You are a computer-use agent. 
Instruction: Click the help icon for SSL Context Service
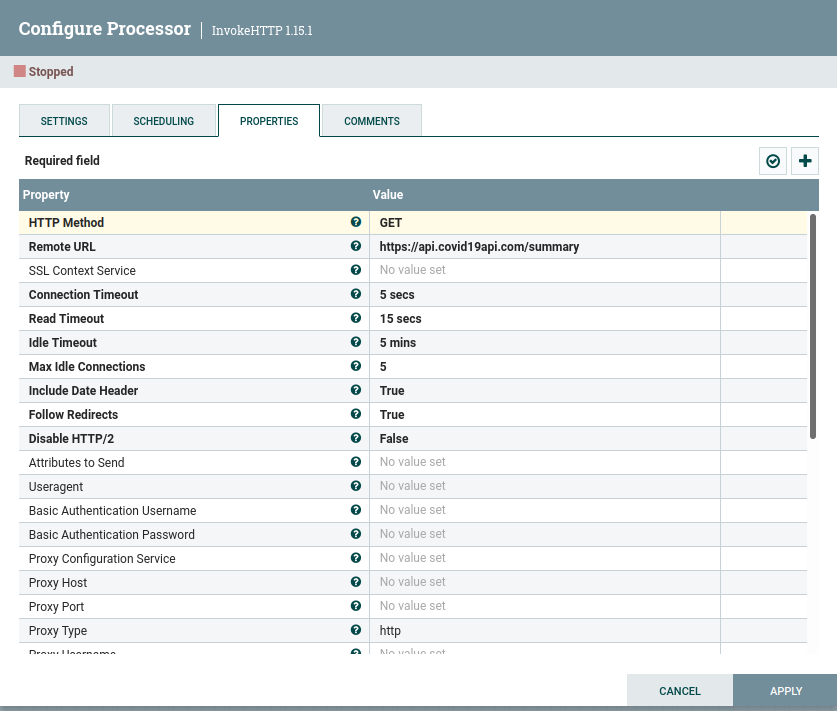click(356, 270)
